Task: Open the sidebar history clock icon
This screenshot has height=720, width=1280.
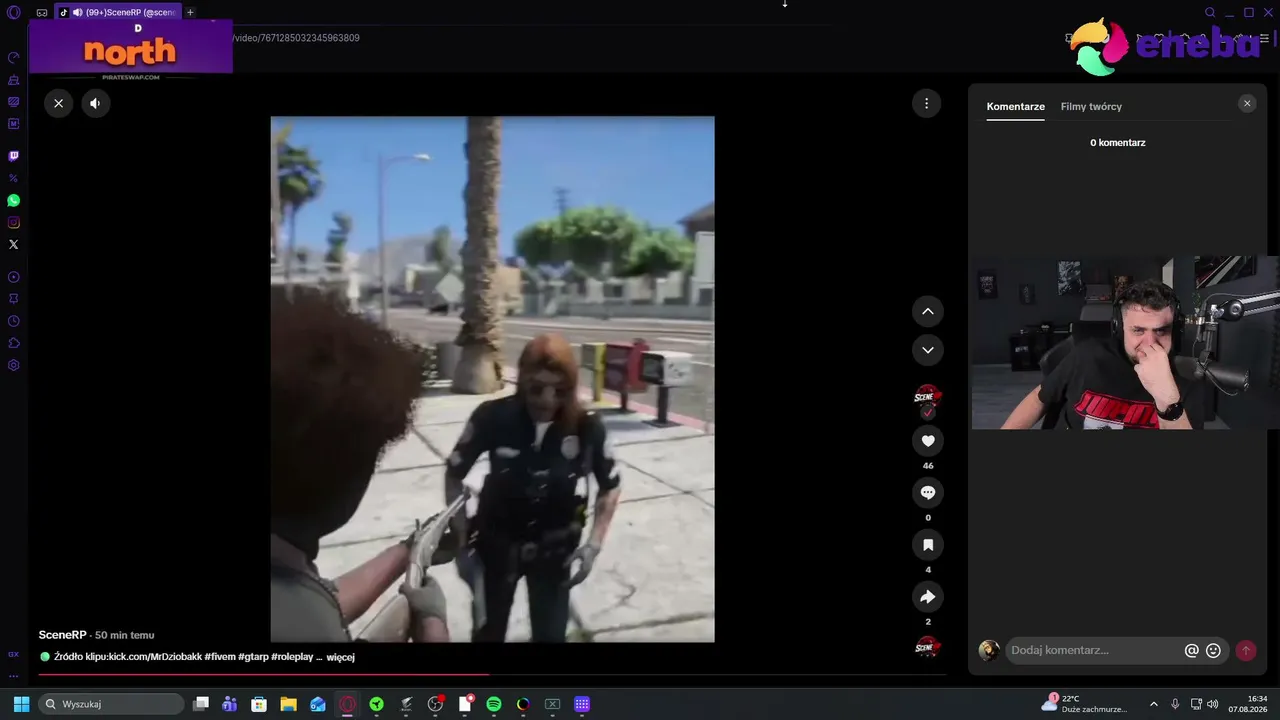Action: pos(14,321)
